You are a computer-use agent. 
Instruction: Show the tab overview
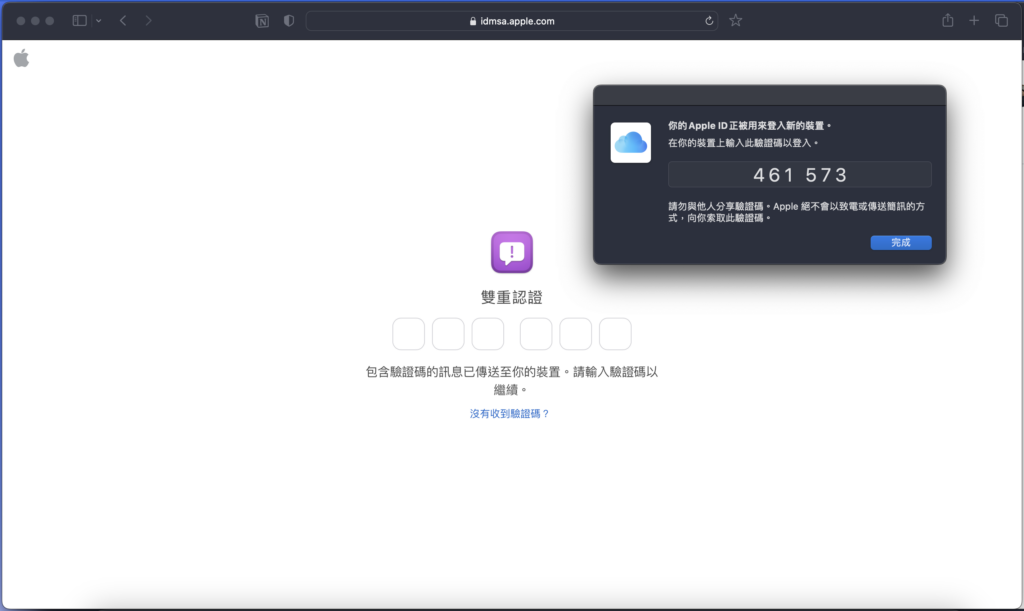click(x=1001, y=21)
